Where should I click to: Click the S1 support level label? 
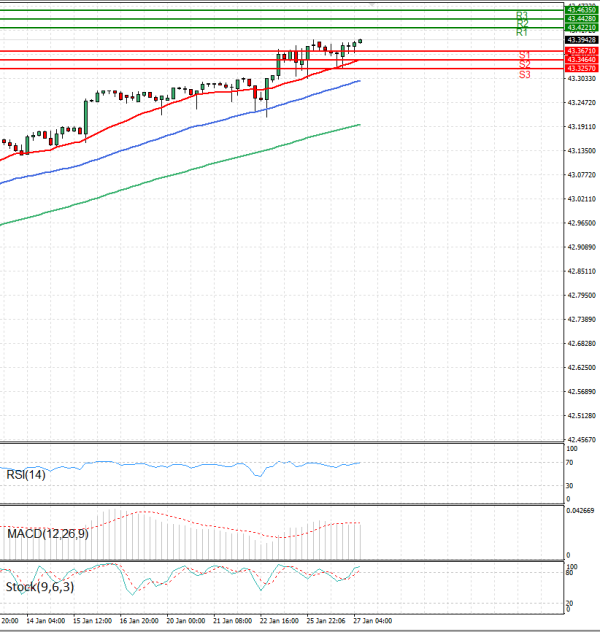coord(524,55)
